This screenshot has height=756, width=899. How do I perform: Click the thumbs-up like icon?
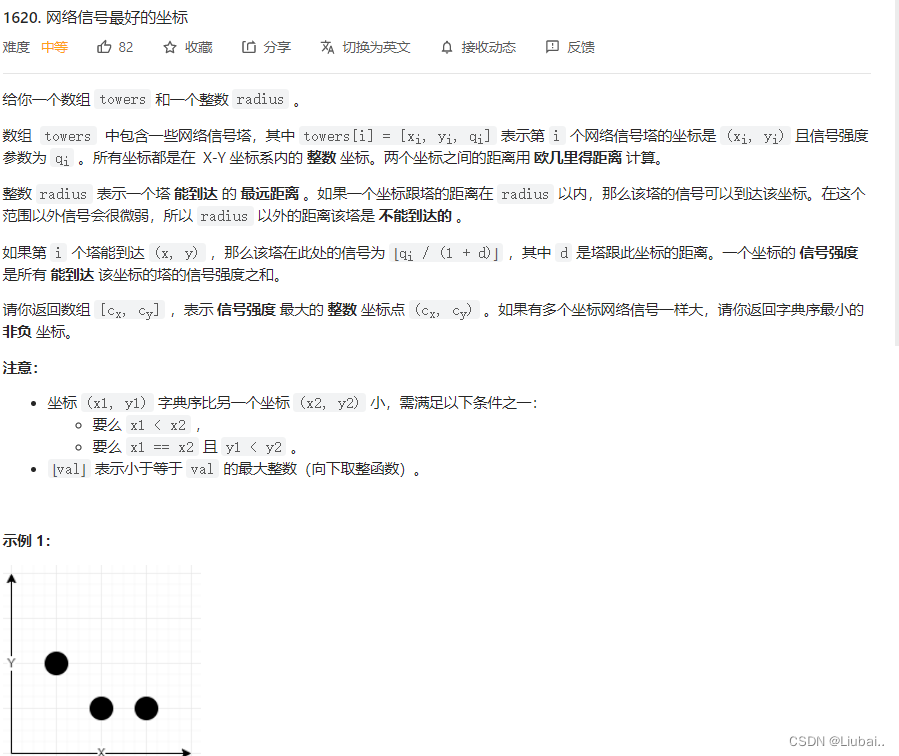point(104,47)
